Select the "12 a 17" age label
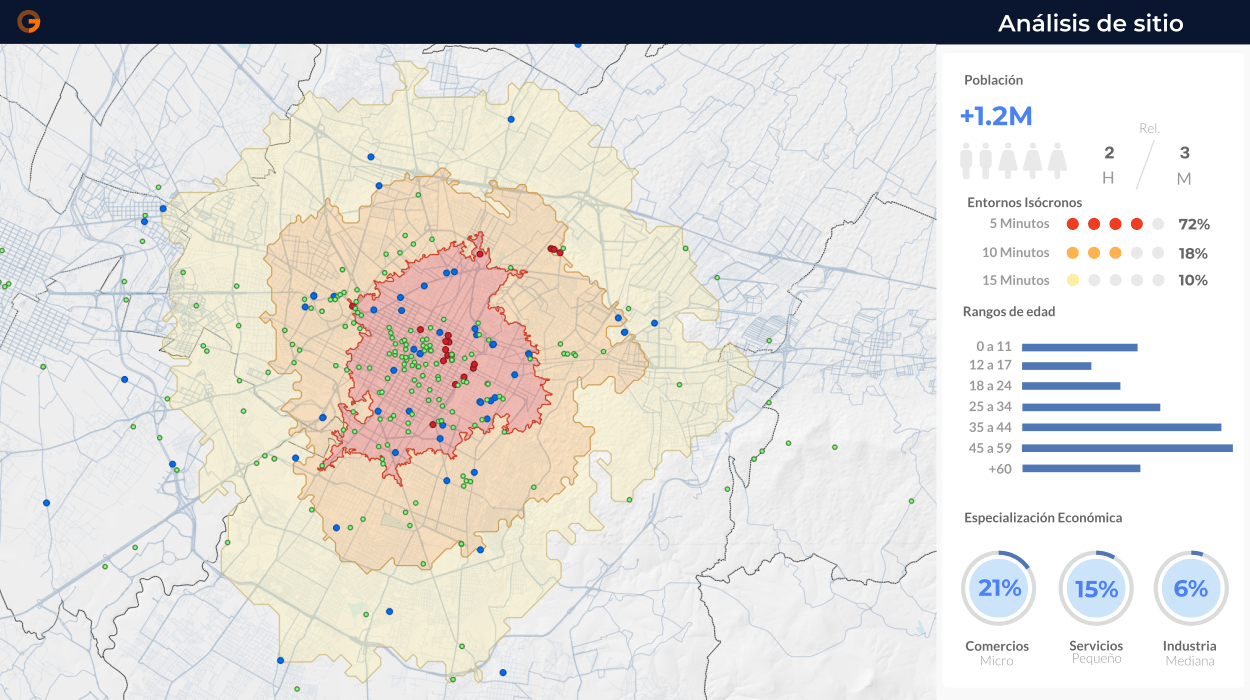Image resolution: width=1250 pixels, height=700 pixels. tap(991, 365)
